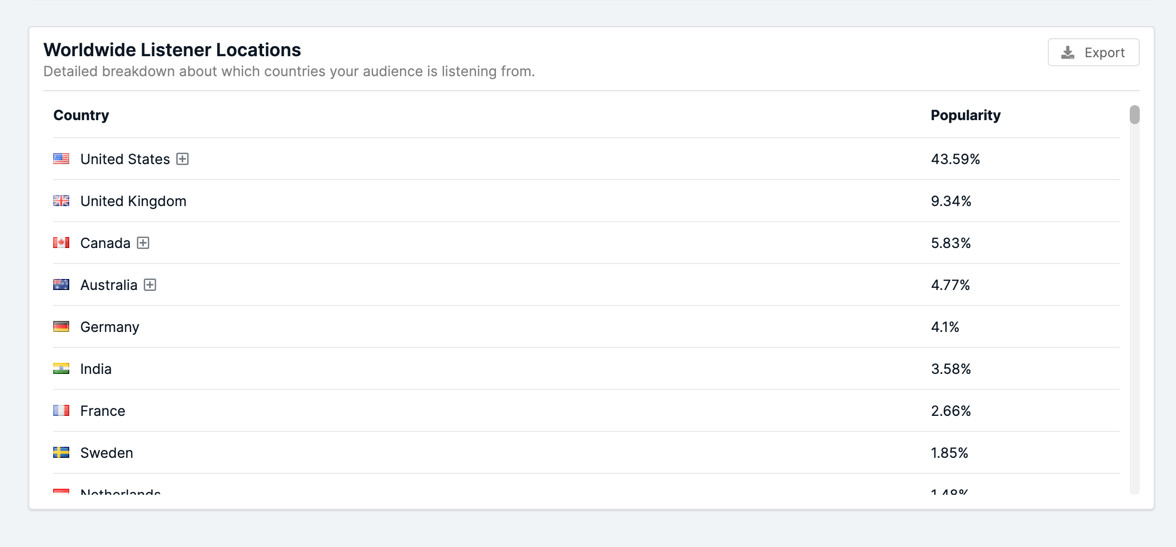Click the download icon in Export

(x=1068, y=52)
